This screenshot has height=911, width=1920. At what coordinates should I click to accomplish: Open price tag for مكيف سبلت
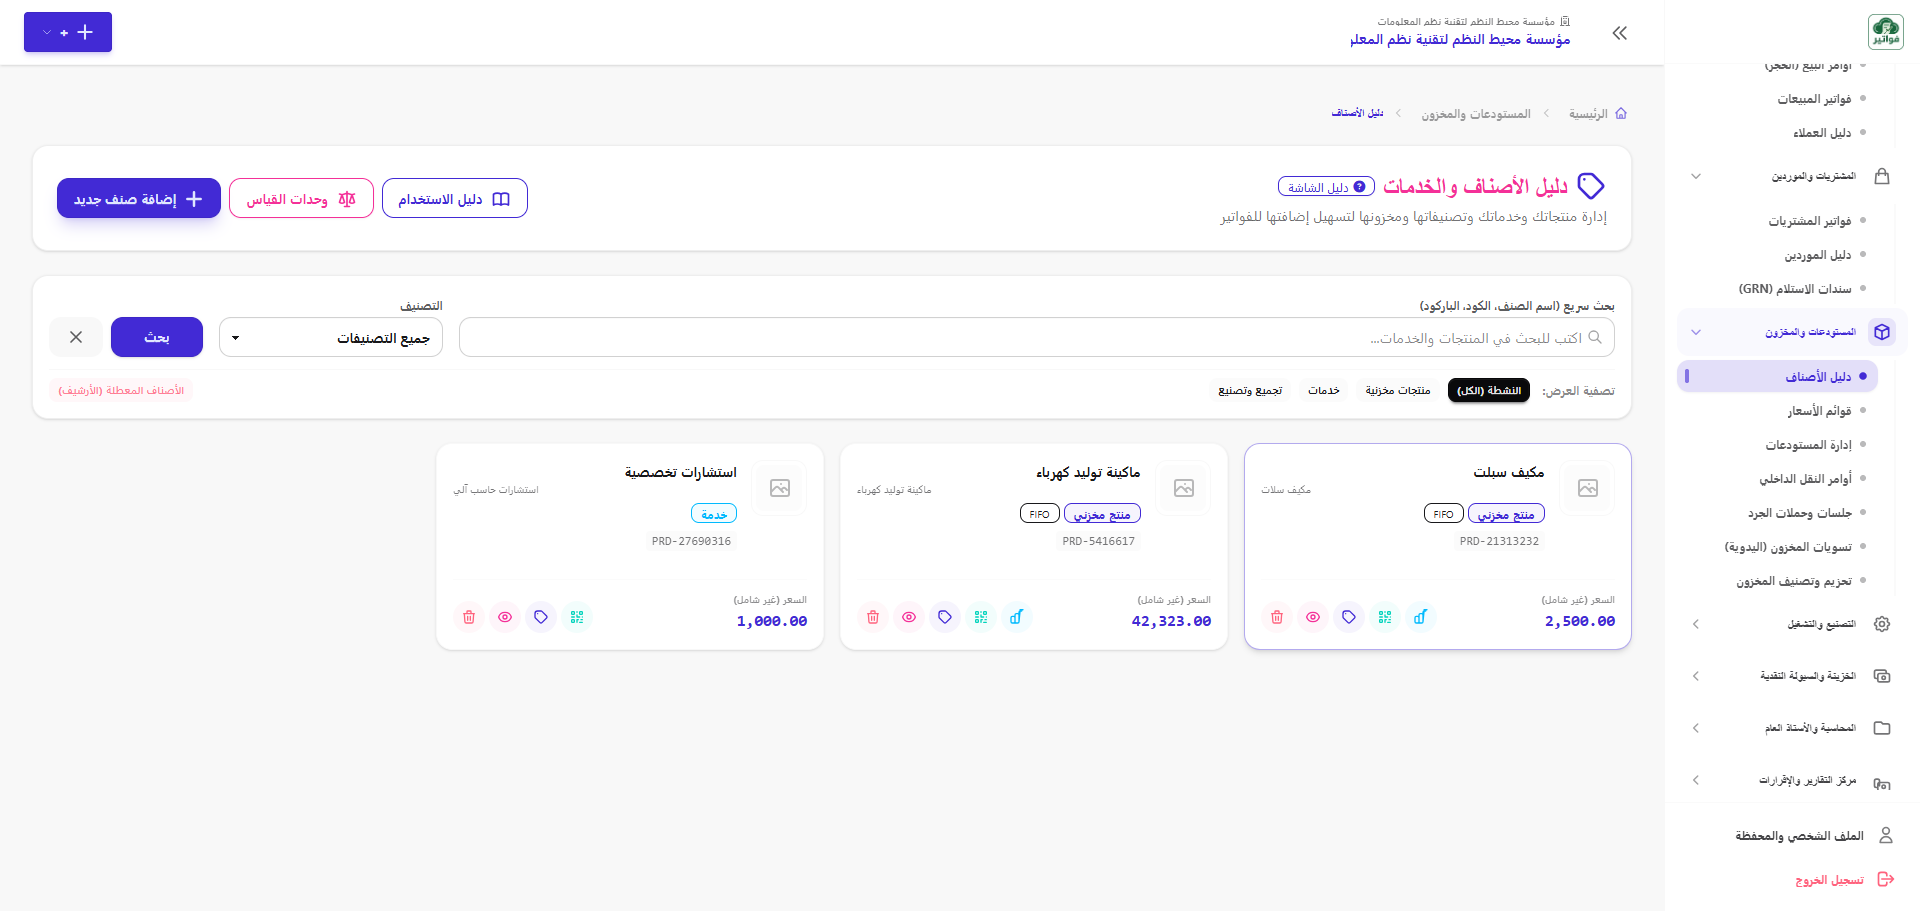click(x=1349, y=617)
